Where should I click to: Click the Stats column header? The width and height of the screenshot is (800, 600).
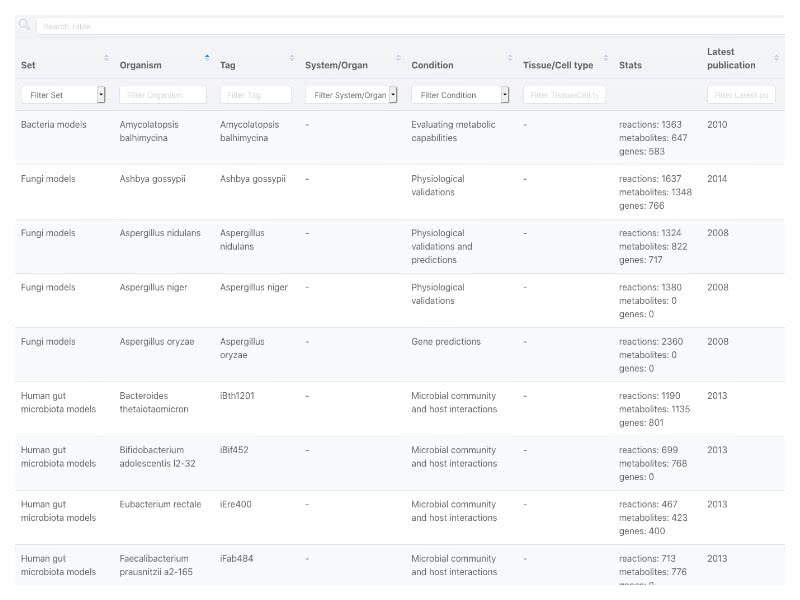tap(631, 66)
